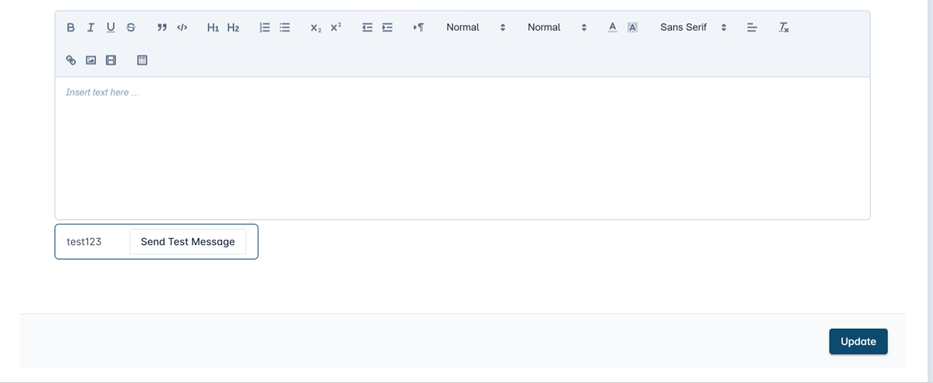The height and width of the screenshot is (383, 933).
Task: Insert an image
Action: click(90, 60)
